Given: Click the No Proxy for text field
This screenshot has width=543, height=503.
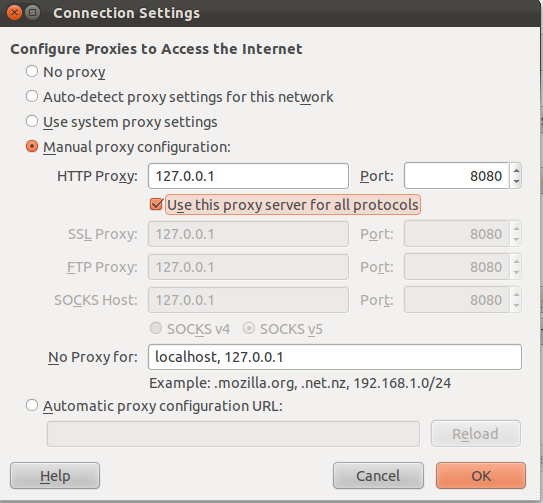Looking at the screenshot, I should (x=335, y=357).
